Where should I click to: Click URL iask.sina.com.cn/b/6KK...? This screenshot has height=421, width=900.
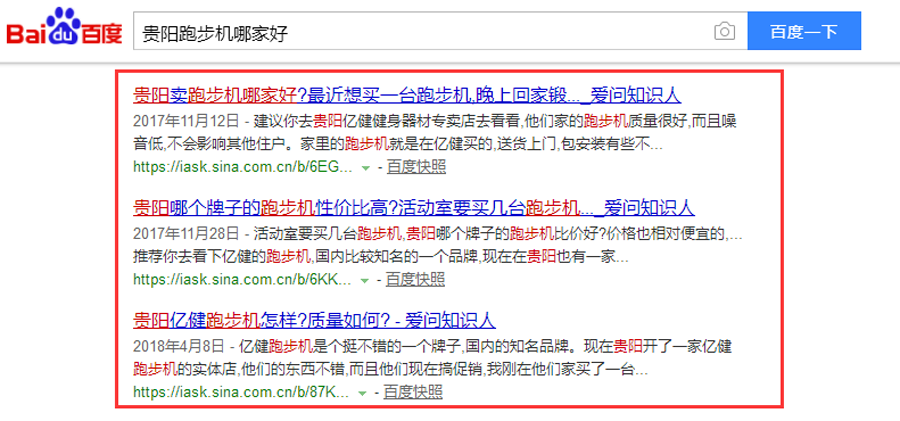(243, 280)
